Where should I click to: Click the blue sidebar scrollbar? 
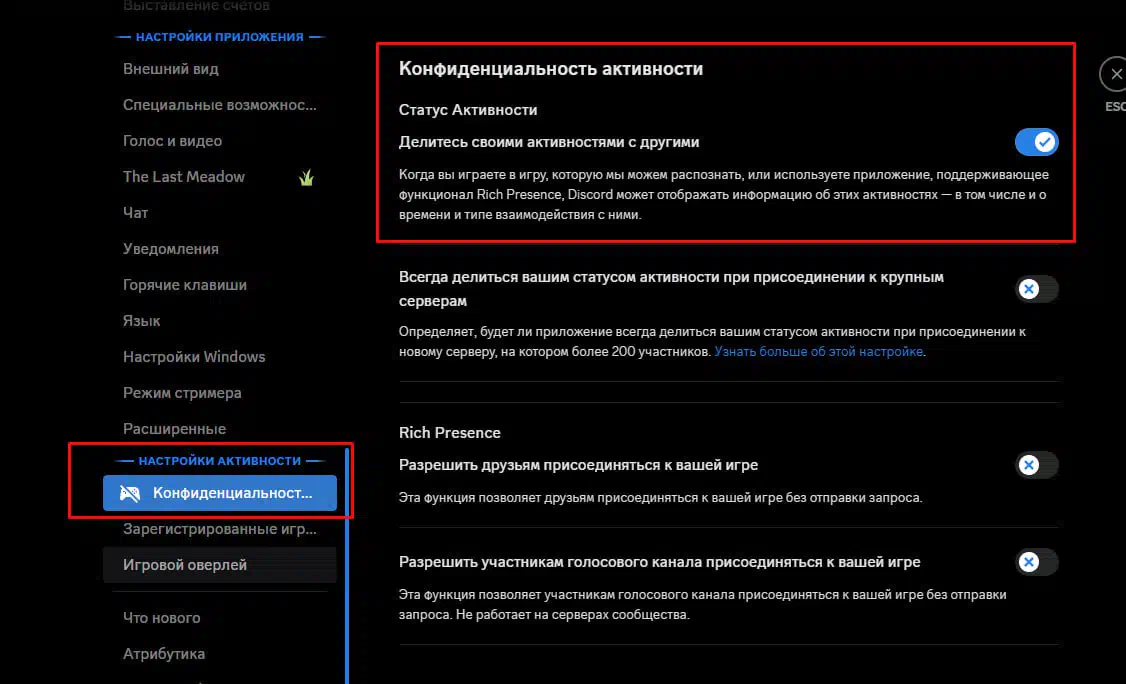(x=347, y=566)
